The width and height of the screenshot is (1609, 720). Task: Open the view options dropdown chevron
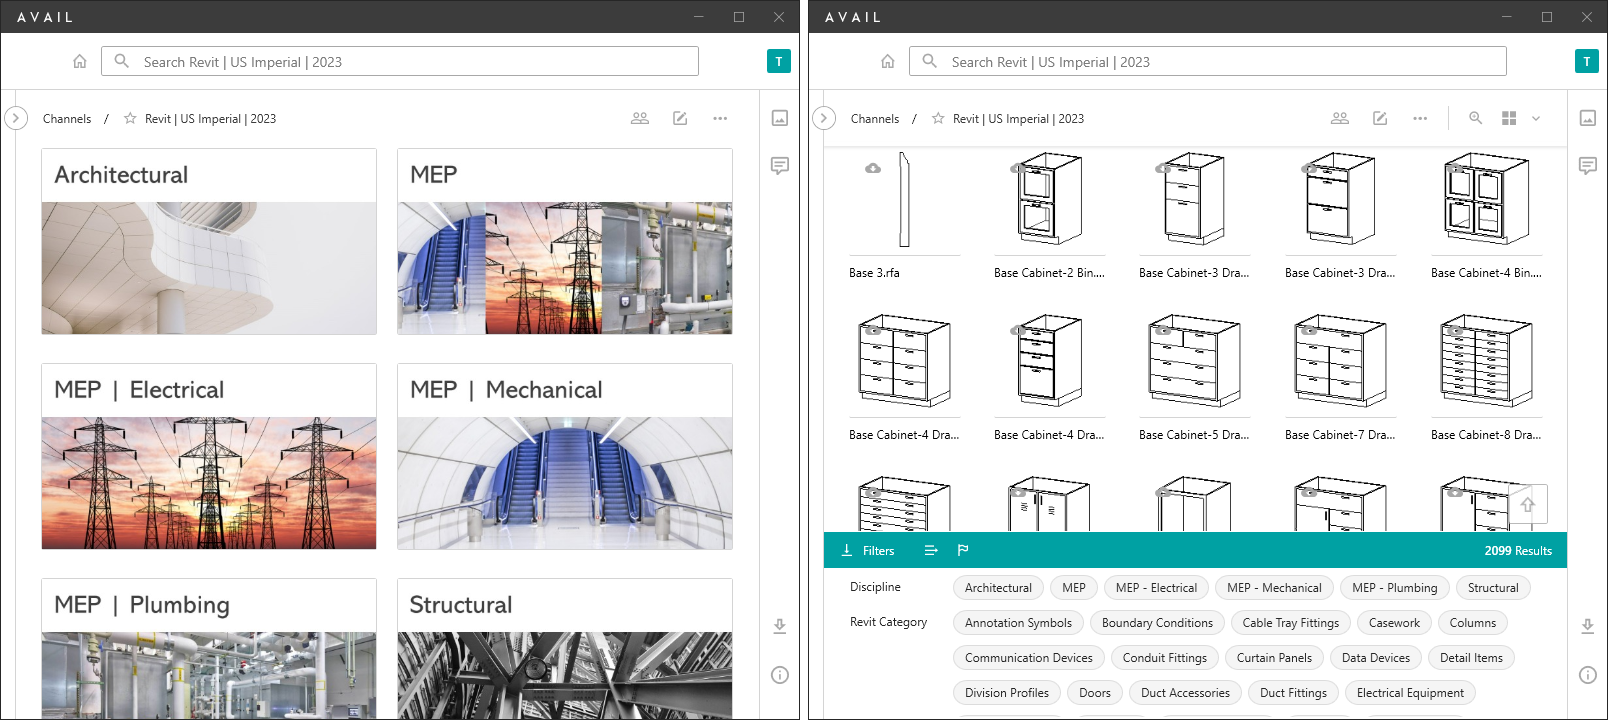coord(1536,118)
